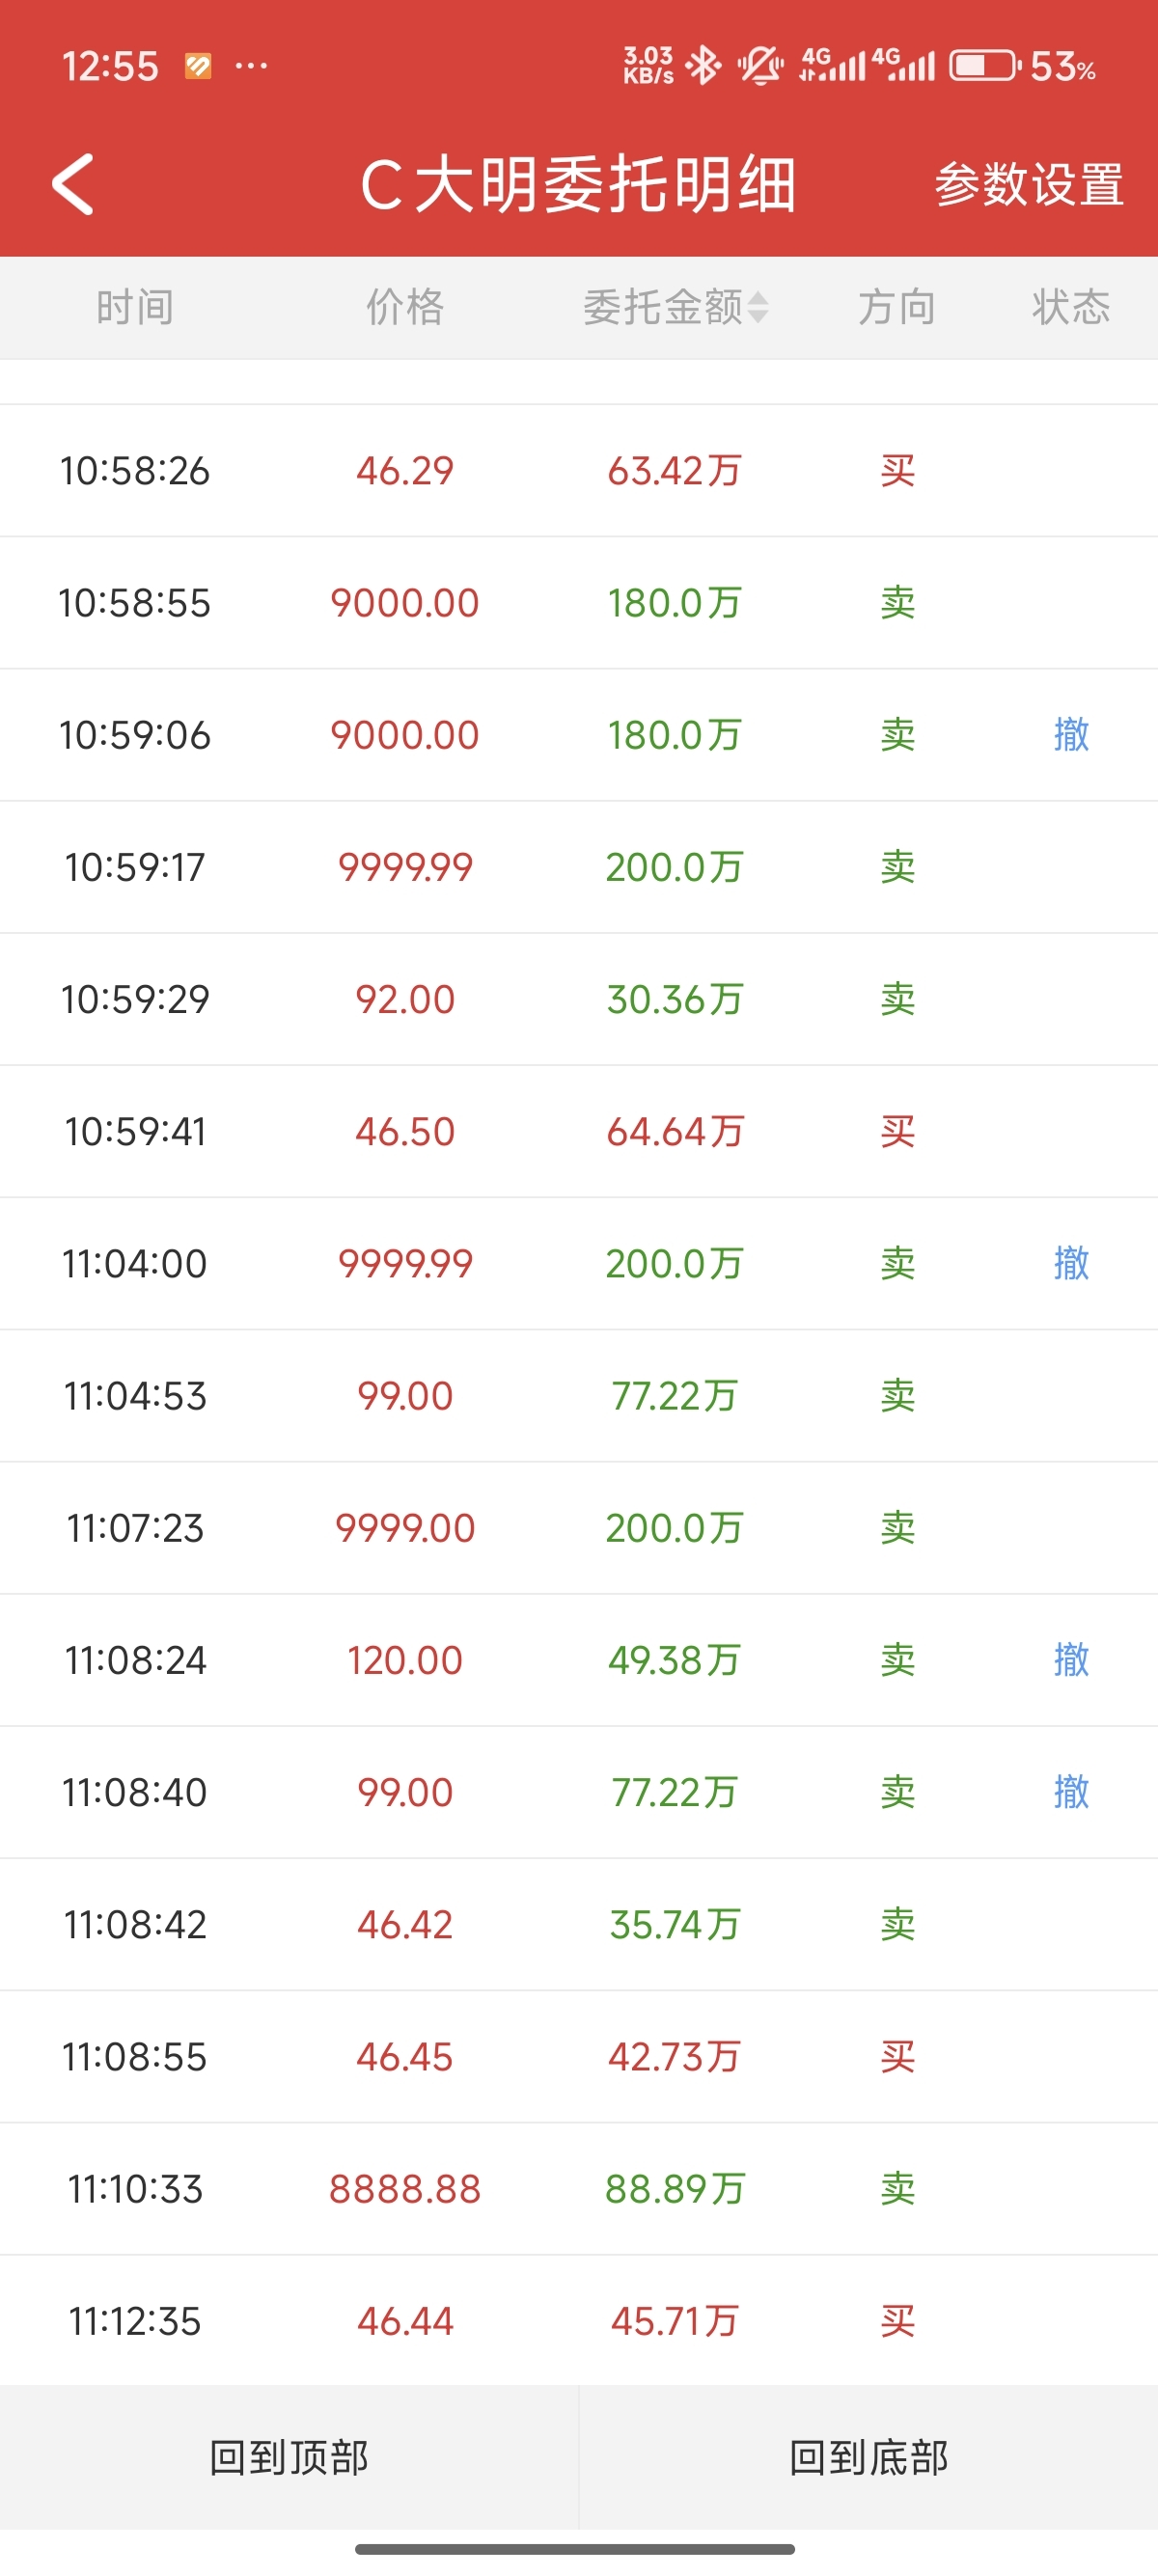Tap the orange notification icon

tap(198, 67)
